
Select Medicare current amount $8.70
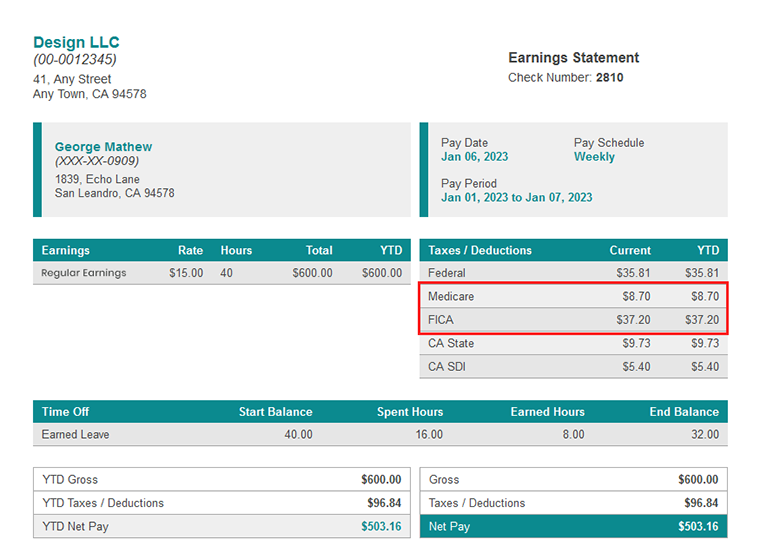tap(636, 296)
